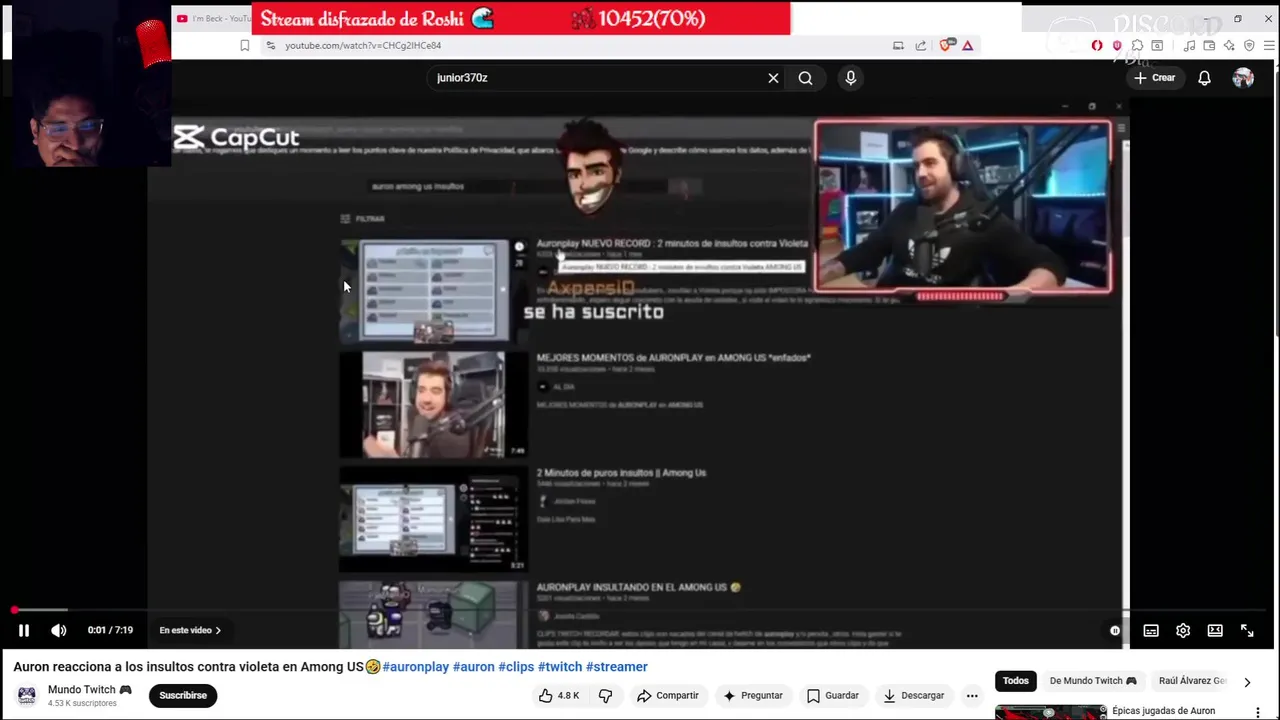Image resolution: width=1280 pixels, height=720 pixels.
Task: Open Brave Rewards triangle icon
Action: (x=968, y=45)
